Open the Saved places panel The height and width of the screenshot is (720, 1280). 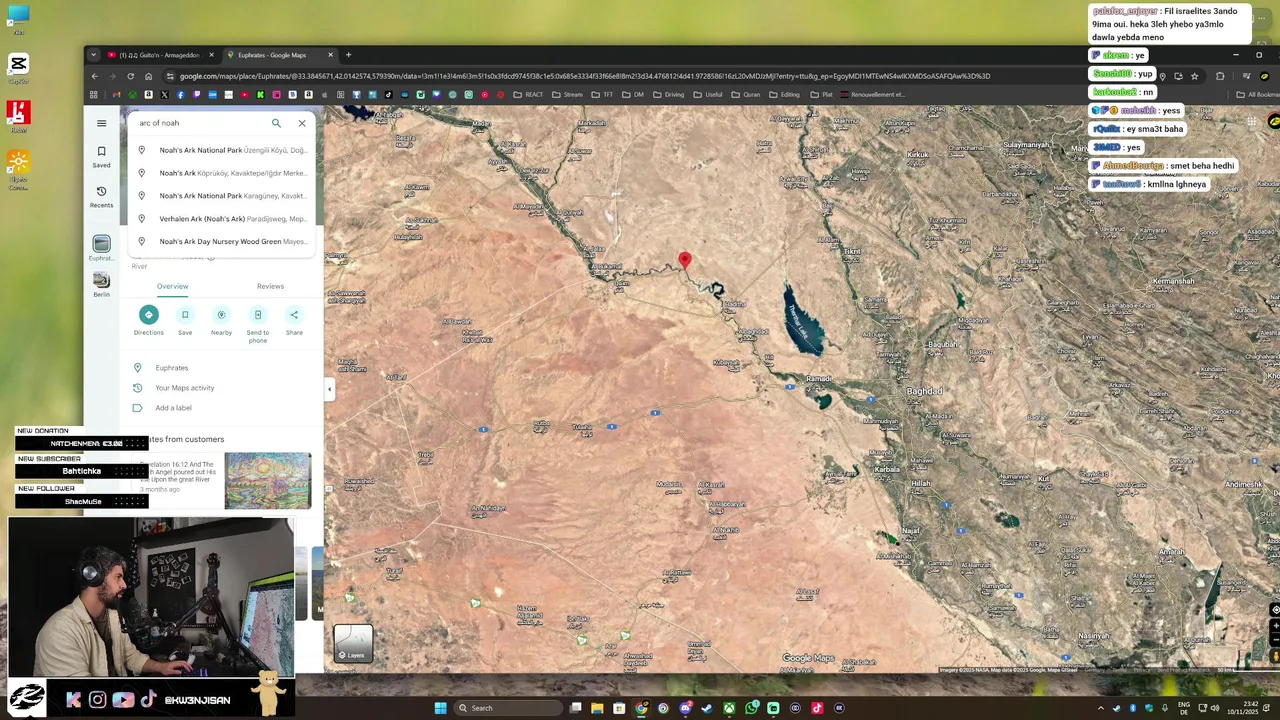(x=101, y=157)
